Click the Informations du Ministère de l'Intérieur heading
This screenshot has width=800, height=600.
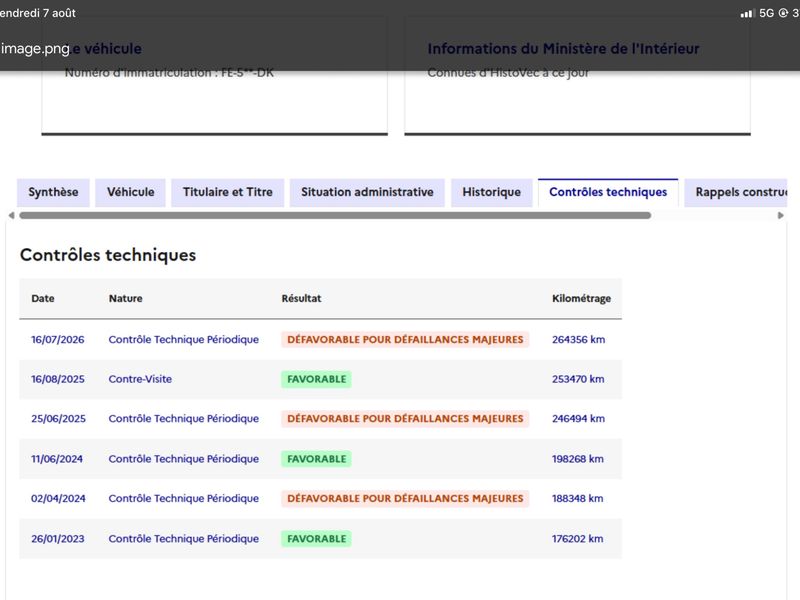(x=563, y=48)
